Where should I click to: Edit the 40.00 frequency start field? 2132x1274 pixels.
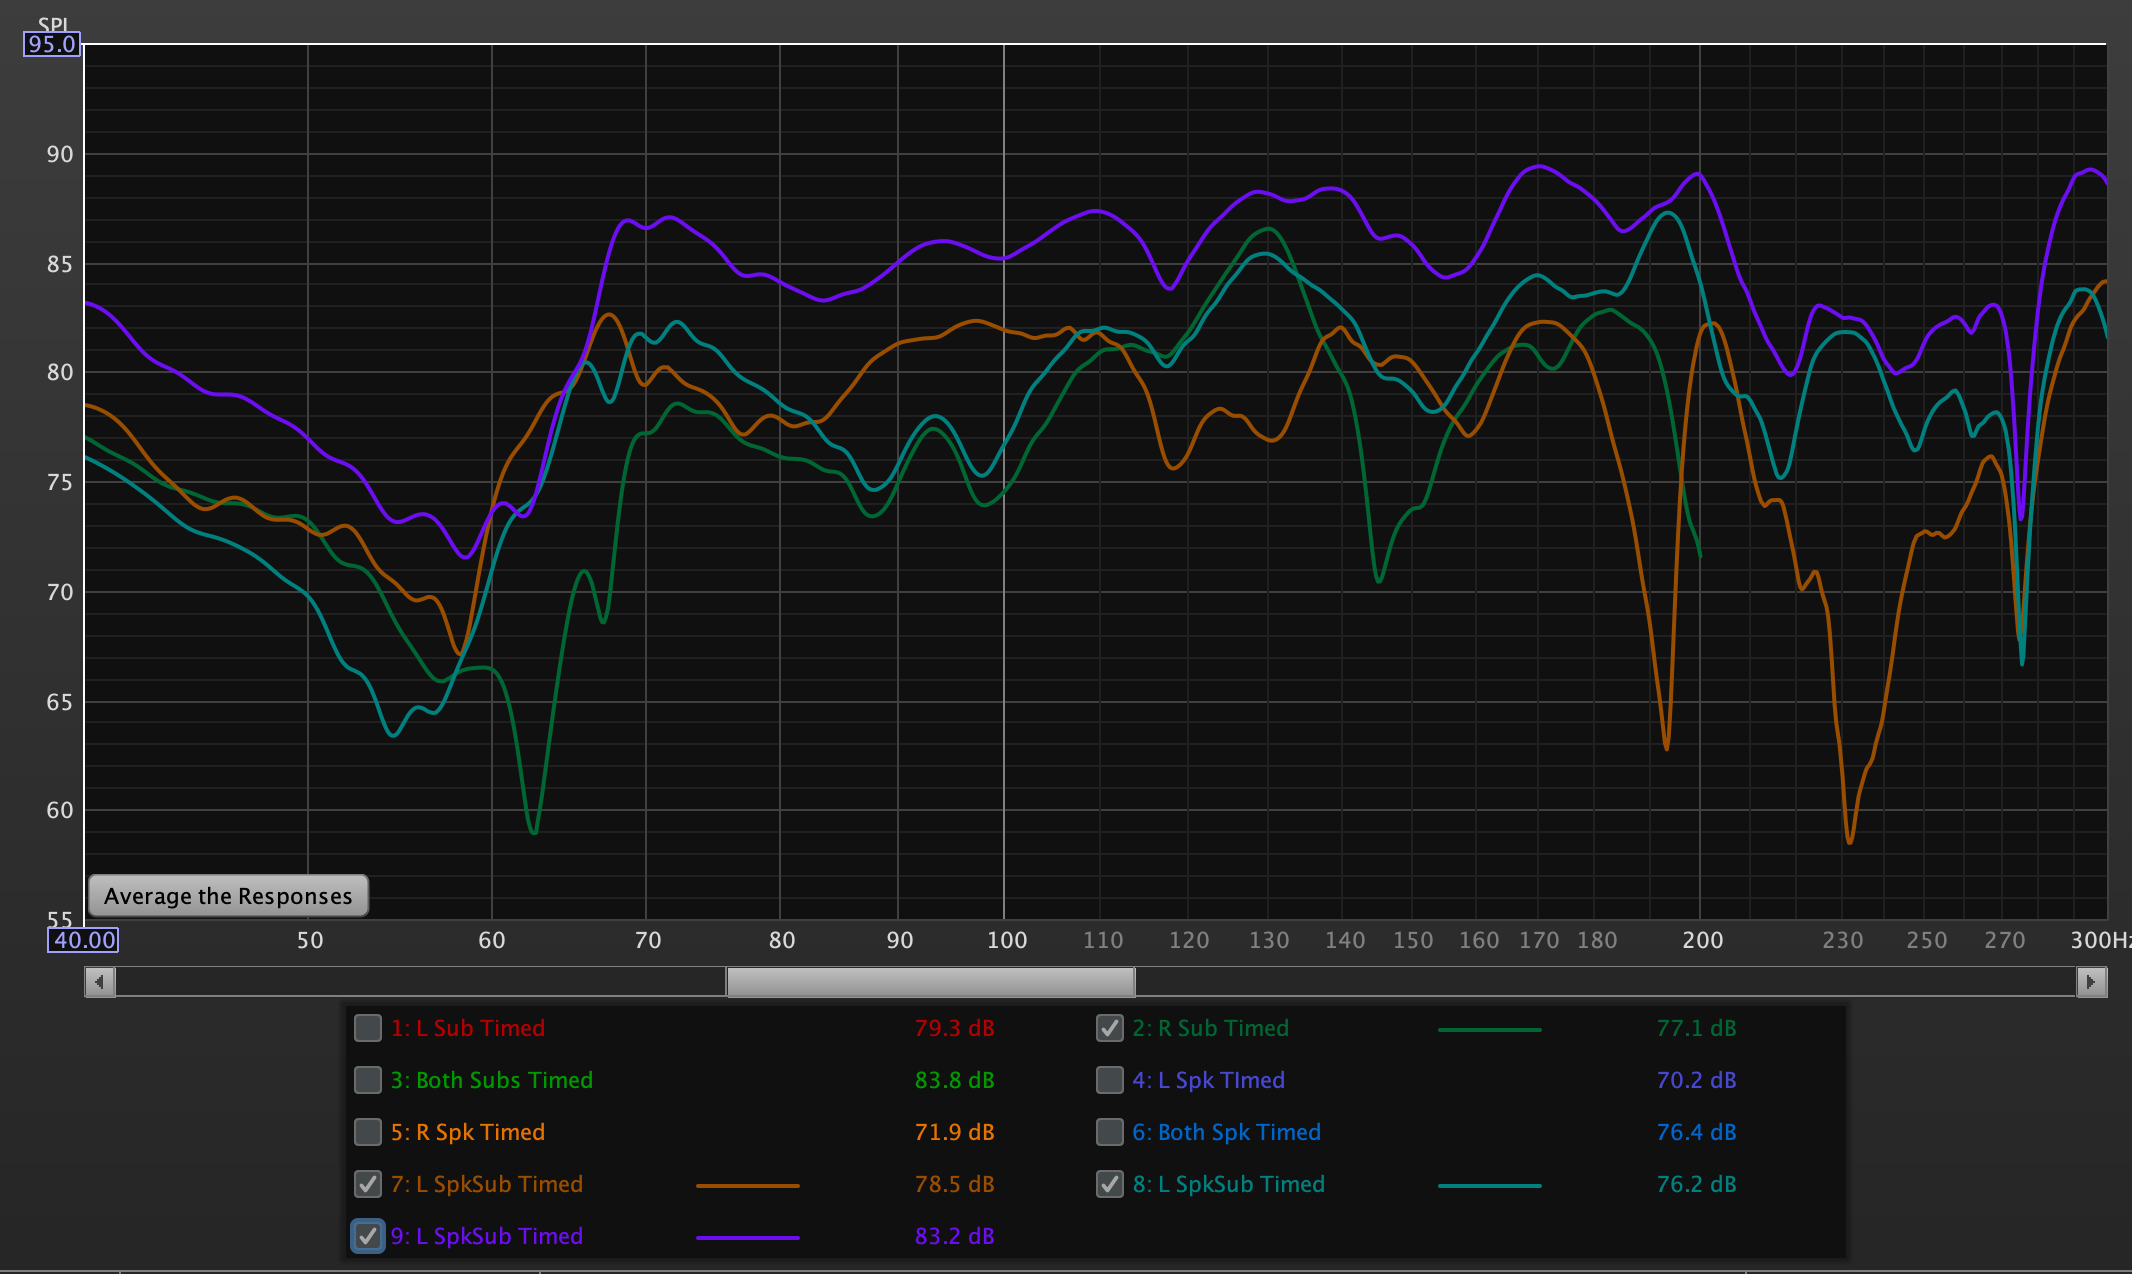pos(83,940)
